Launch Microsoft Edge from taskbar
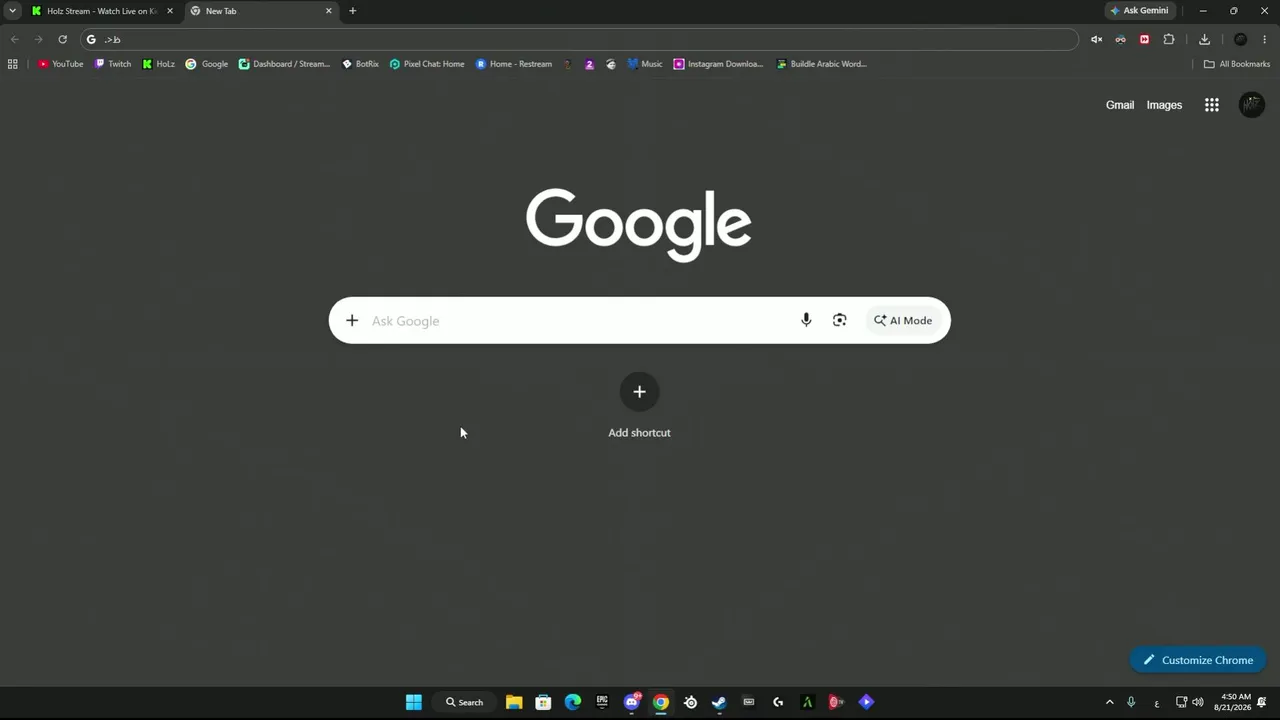Image resolution: width=1280 pixels, height=720 pixels. (x=573, y=702)
